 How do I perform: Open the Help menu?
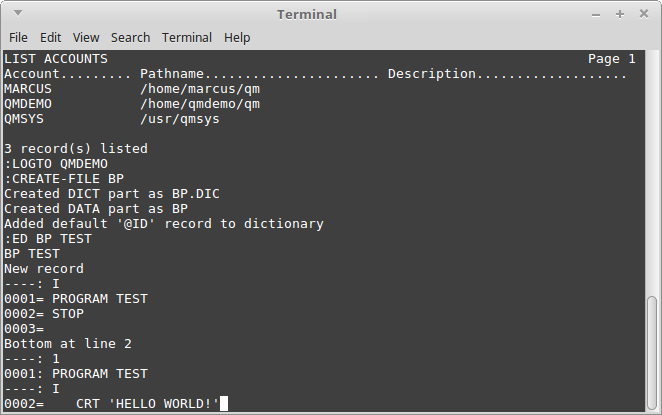[x=237, y=38]
